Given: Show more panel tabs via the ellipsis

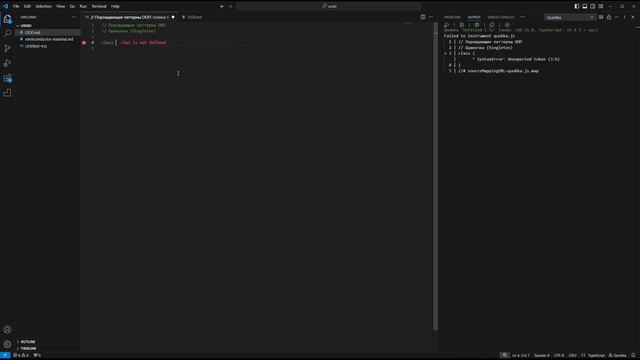Looking at the screenshot, I should [x=522, y=17].
